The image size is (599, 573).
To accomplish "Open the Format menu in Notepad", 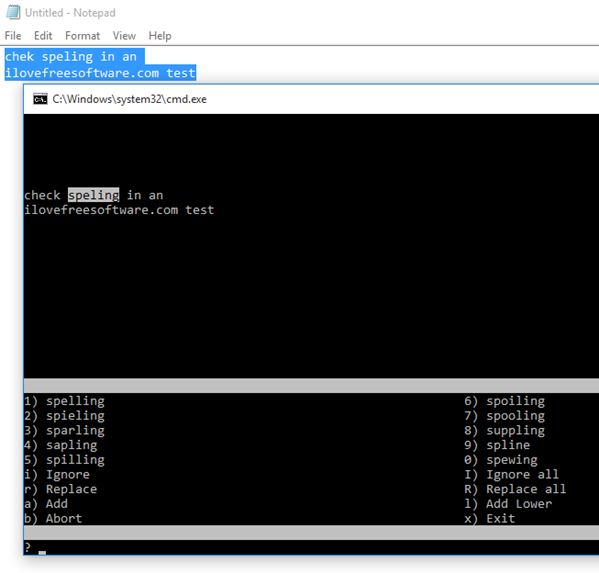I will click(83, 36).
